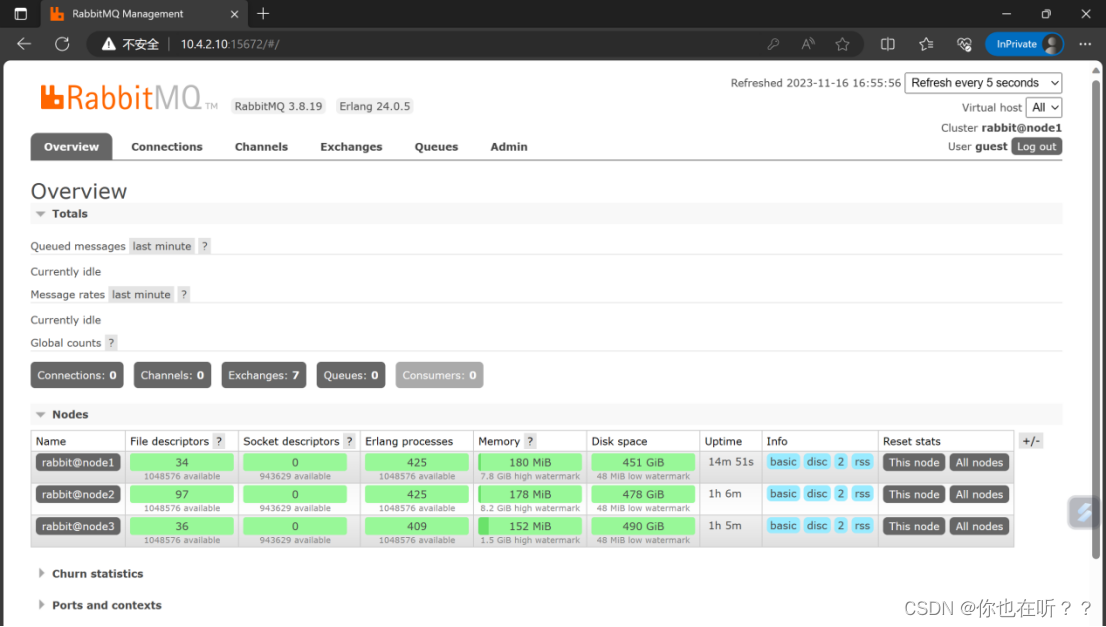Open the Socket descriptors help icon
This screenshot has height=627, width=1106.
tap(349, 440)
